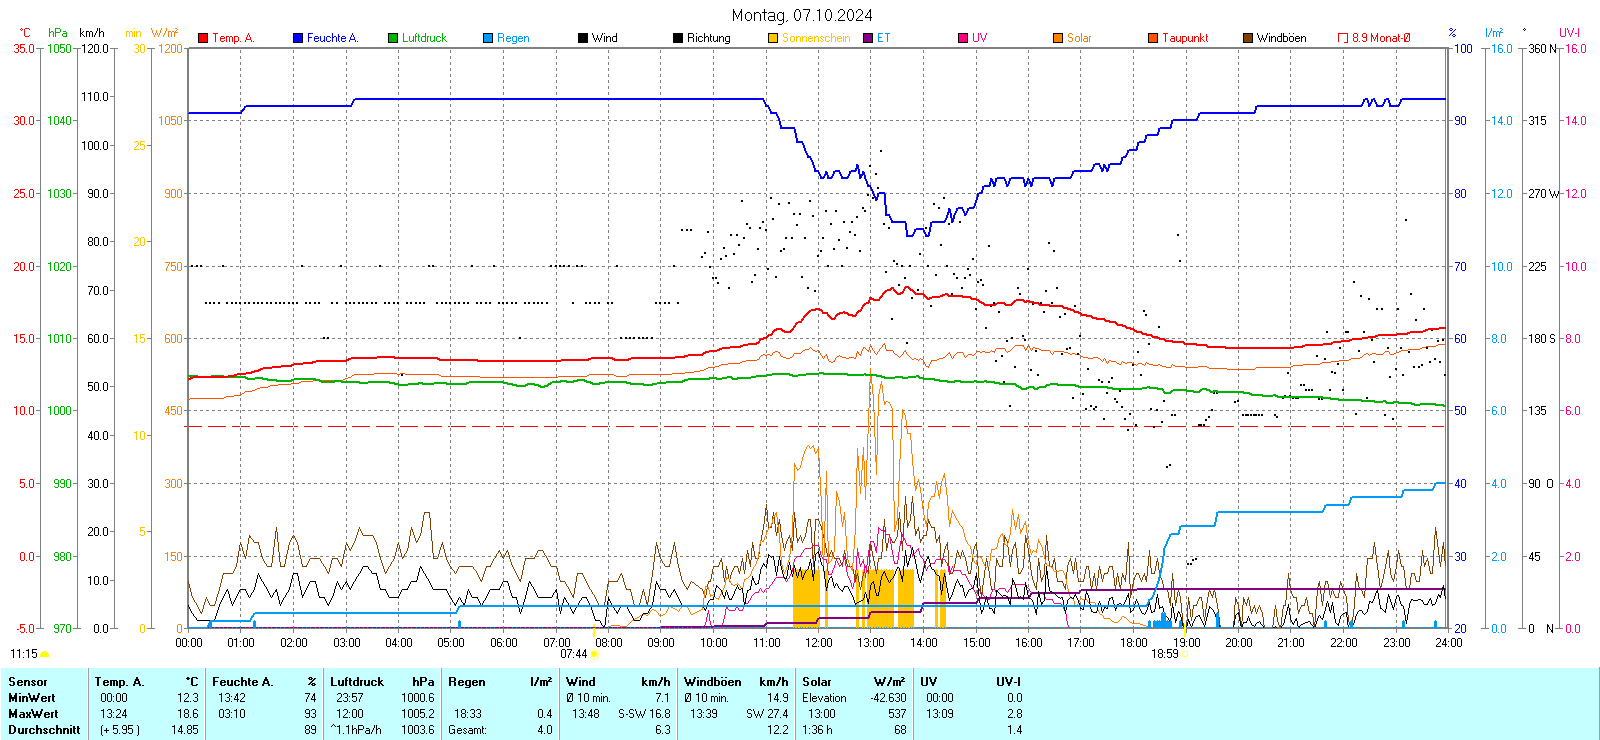Click the pink UV legend square
1600x740 pixels.
pyautogui.click(x=963, y=38)
